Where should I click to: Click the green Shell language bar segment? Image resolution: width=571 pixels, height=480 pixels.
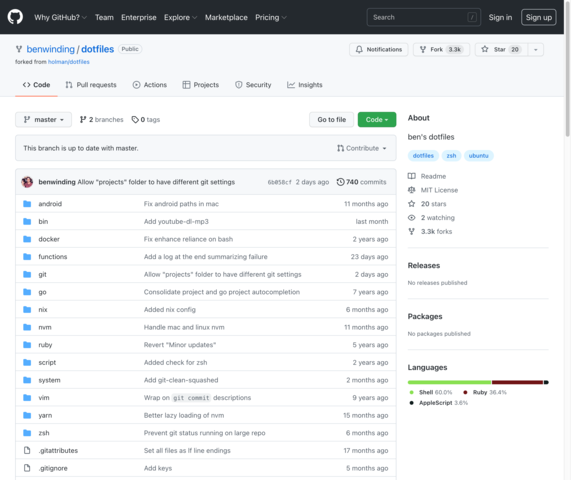coord(449,382)
